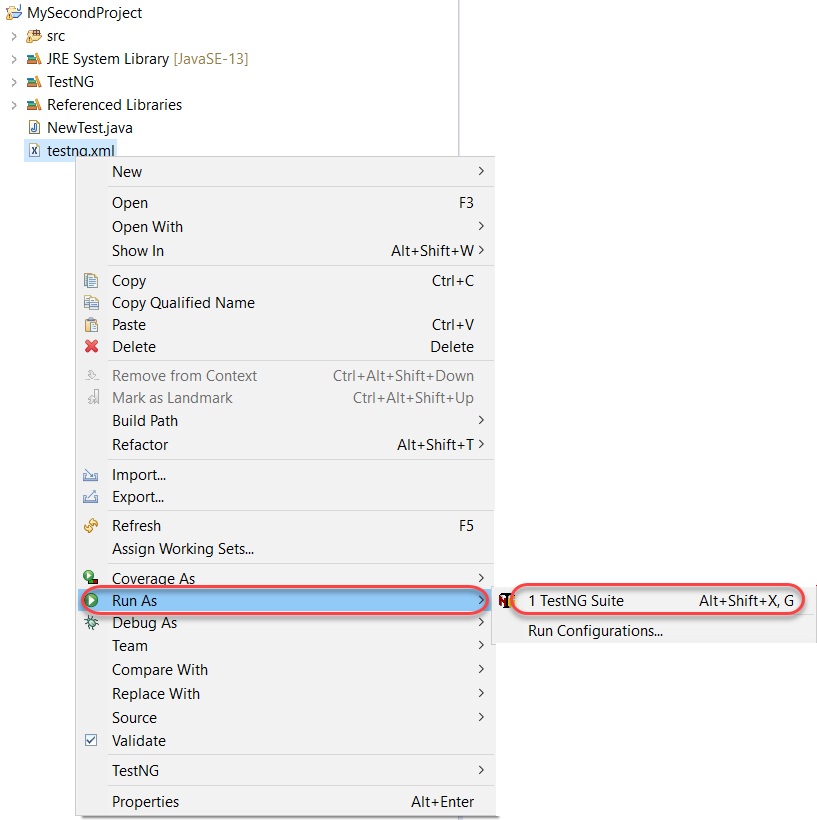Select Debug As menu entry

click(286, 623)
